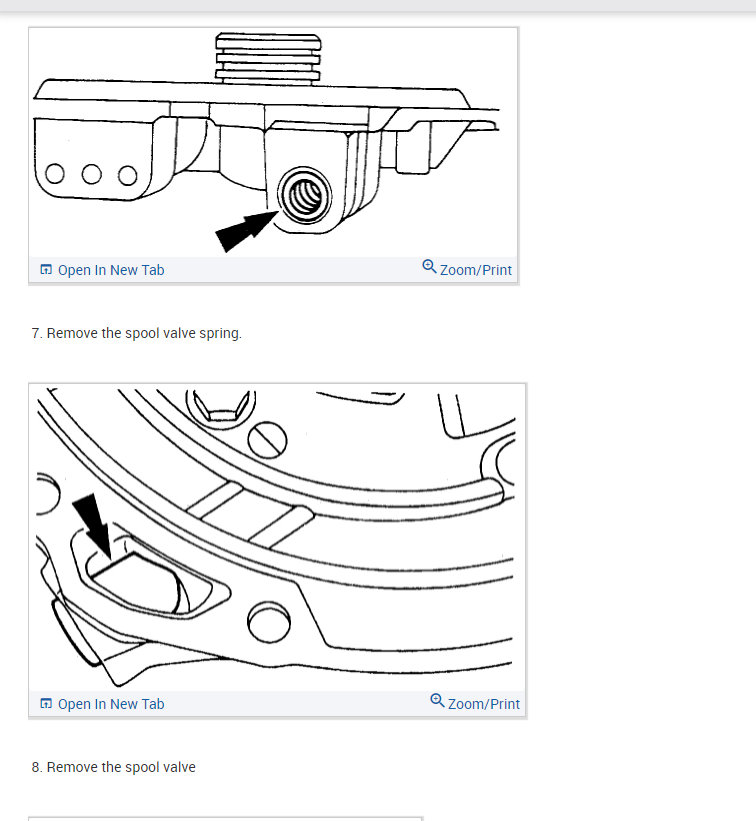This screenshot has height=821, width=756.
Task: Click the new-tab icon below the threaded port diagram
Action: tap(46, 270)
